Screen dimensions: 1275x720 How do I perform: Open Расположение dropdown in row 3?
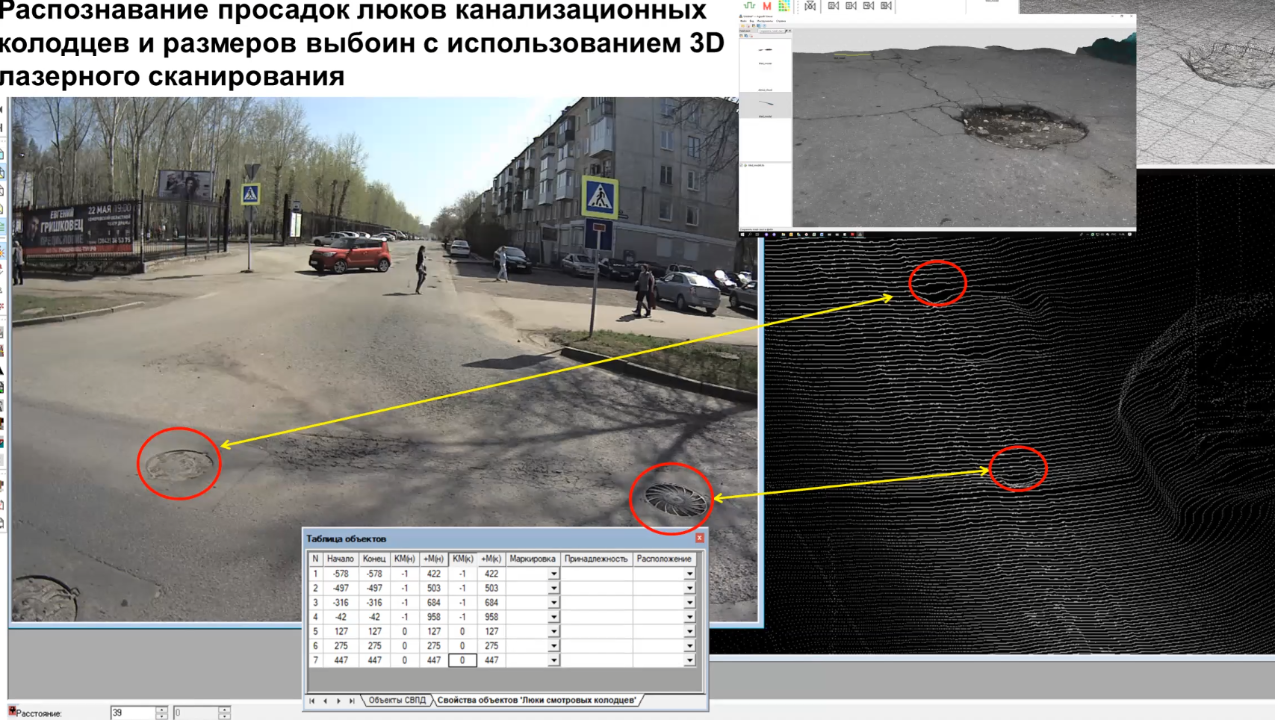coord(689,603)
